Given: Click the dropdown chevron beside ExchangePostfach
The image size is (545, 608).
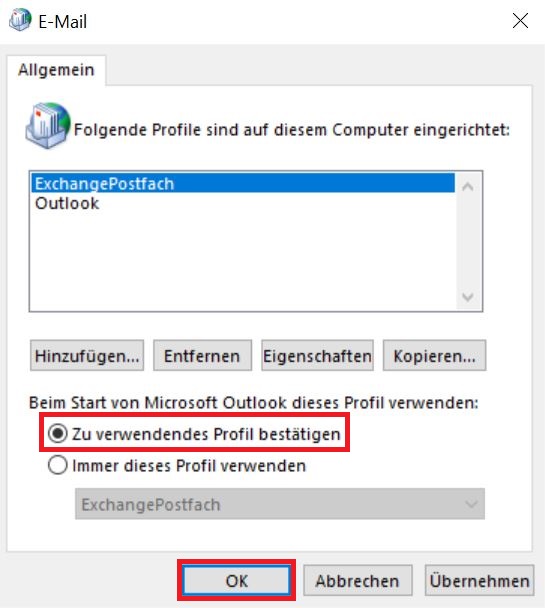Looking at the screenshot, I should (x=471, y=504).
